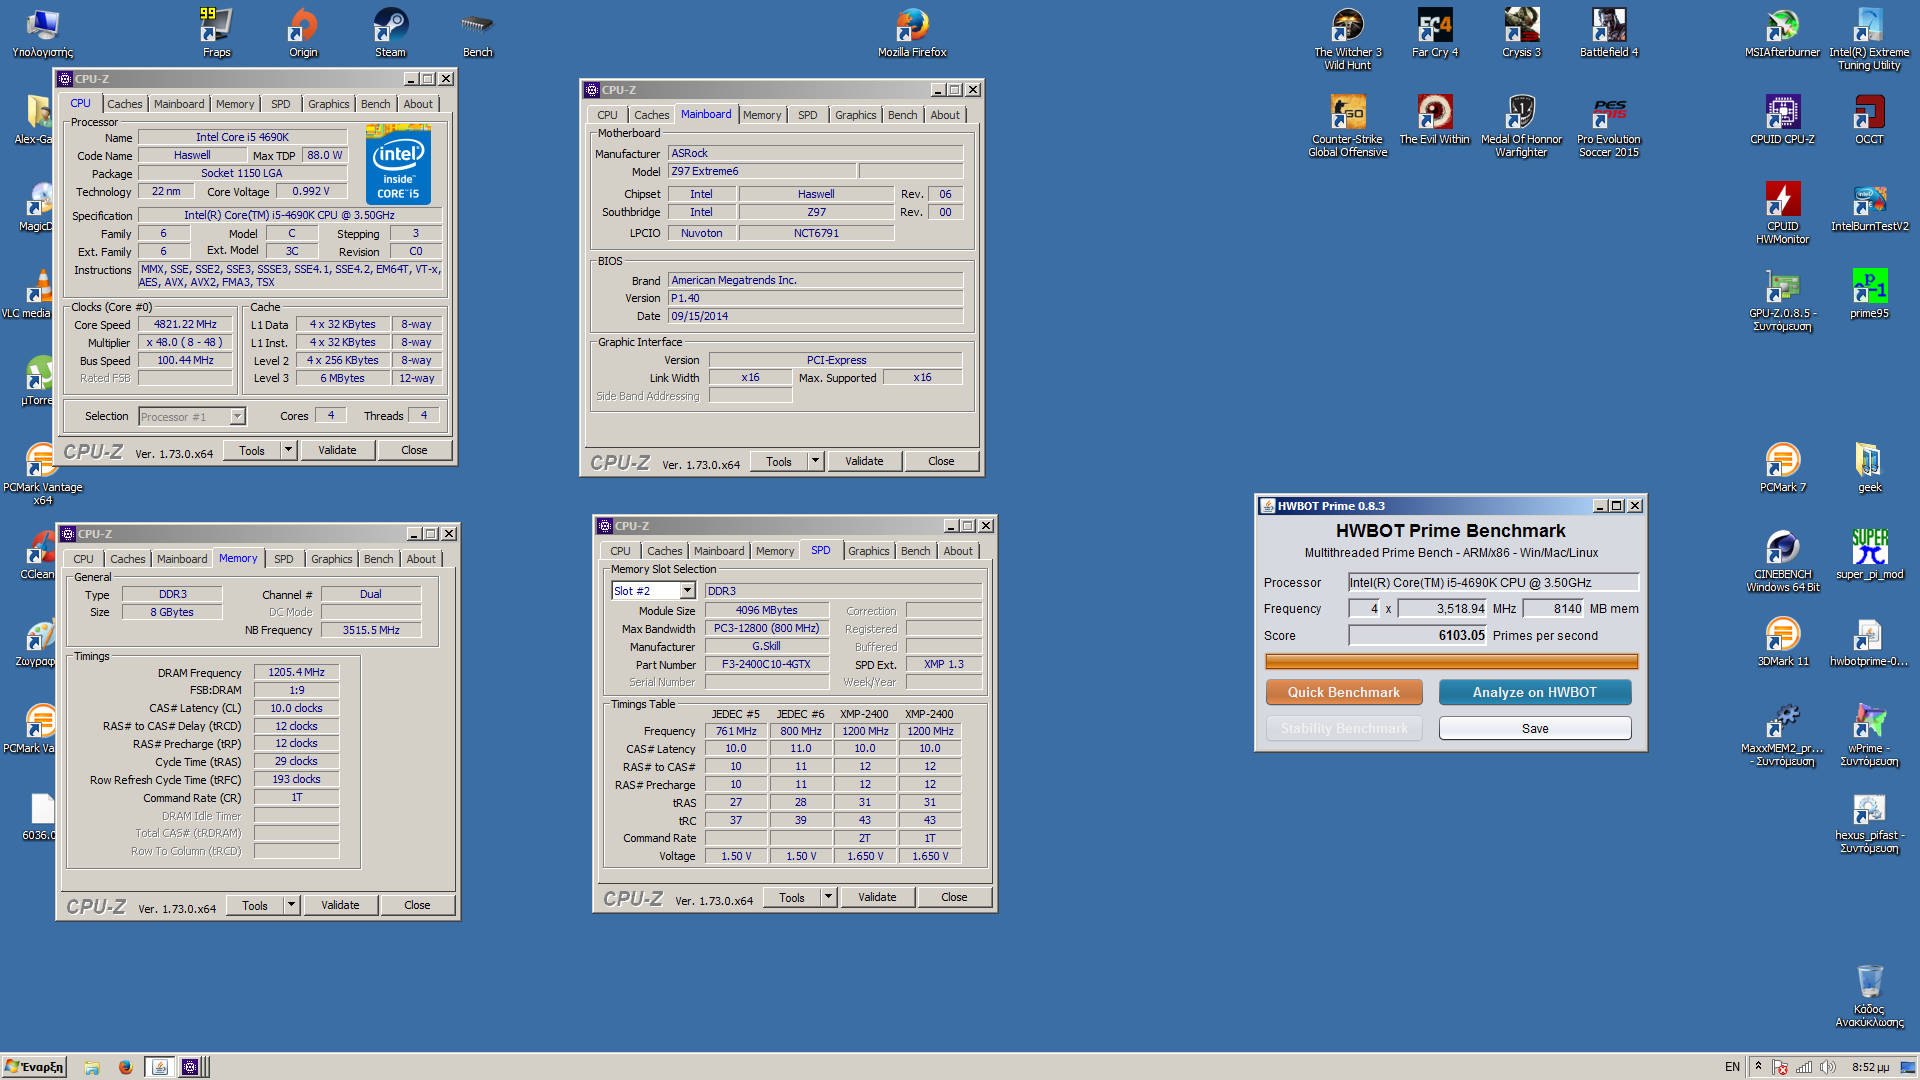Open the Bench desktop icon

click(x=477, y=32)
